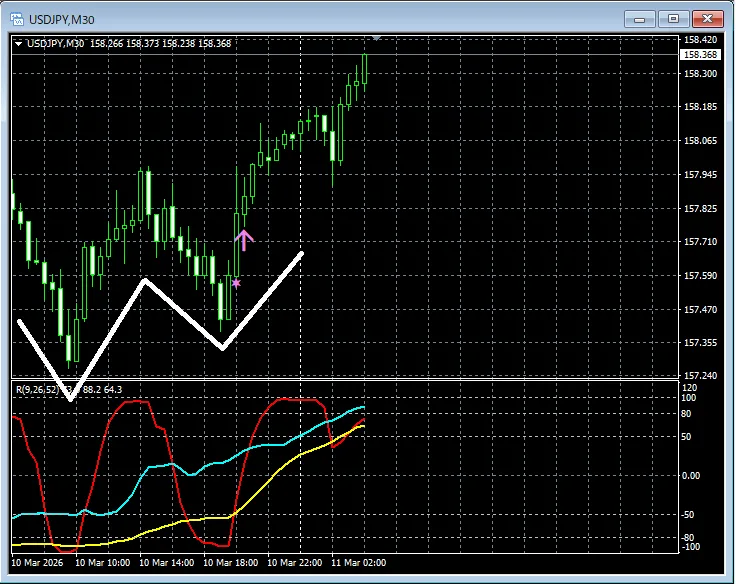Click the gray chart shift triangle marker
The image size is (736, 584).
click(x=376, y=37)
